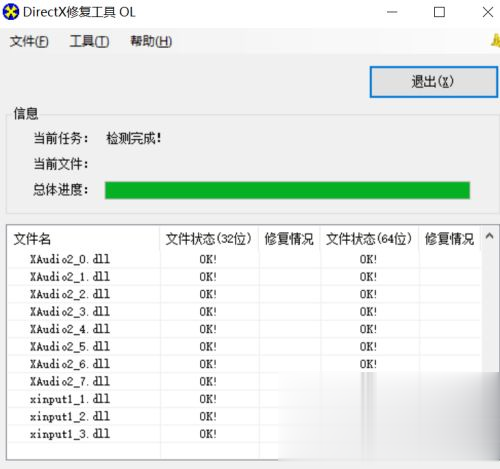This screenshot has height=469, width=500.
Task: Open the 工具(T) menu
Action: (x=89, y=42)
